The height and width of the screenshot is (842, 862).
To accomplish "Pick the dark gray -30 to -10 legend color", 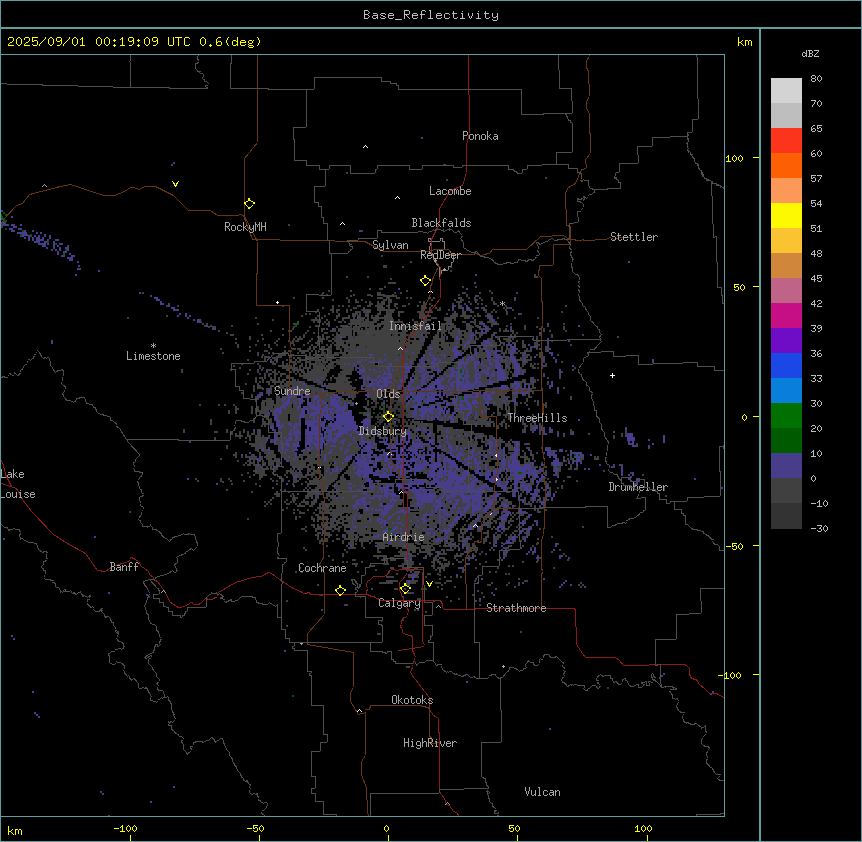I will pyautogui.click(x=786, y=516).
